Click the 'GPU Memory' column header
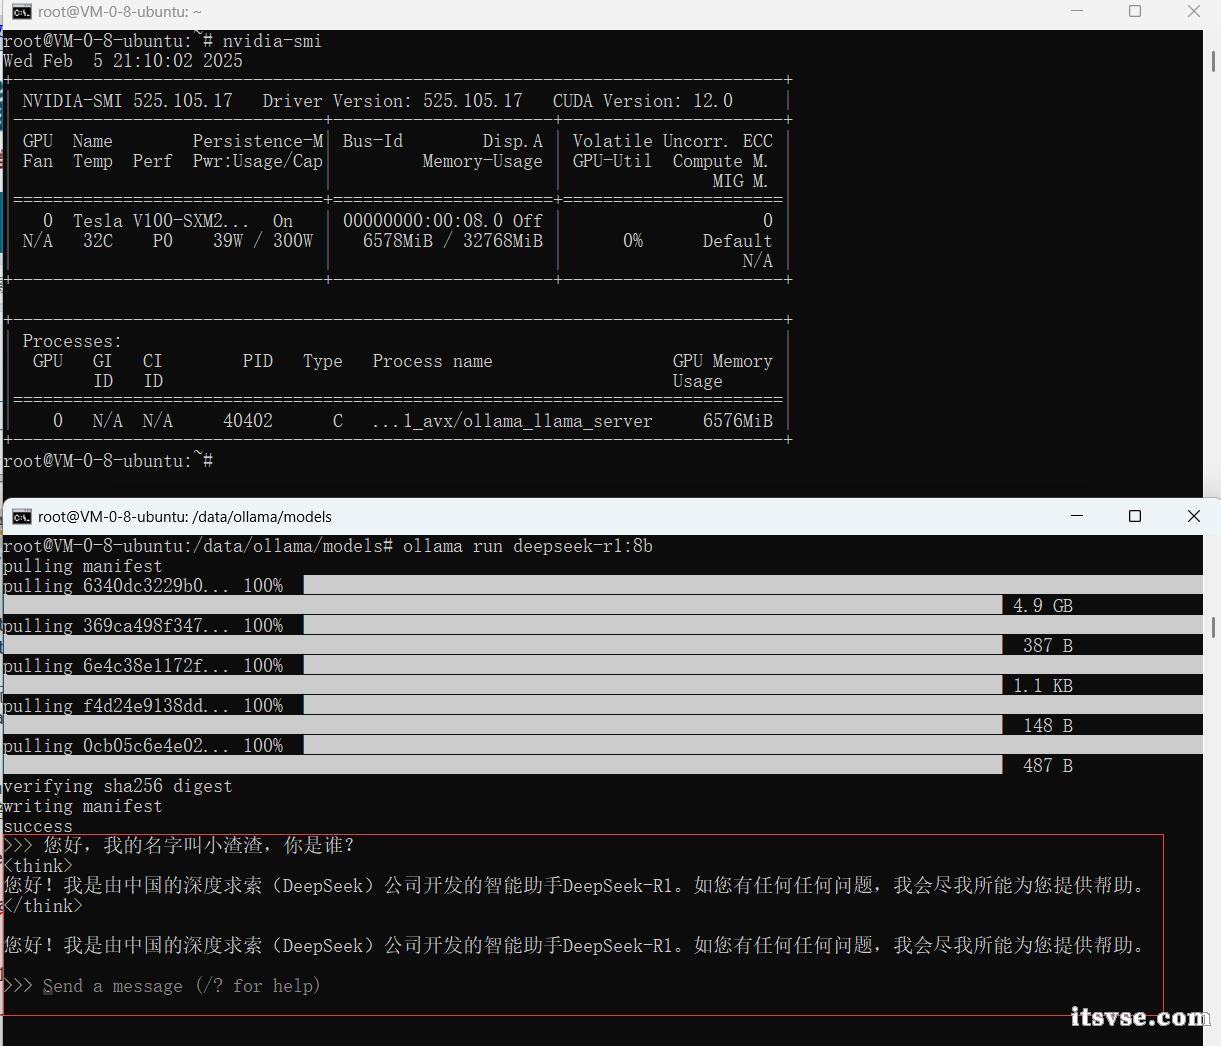 722,361
